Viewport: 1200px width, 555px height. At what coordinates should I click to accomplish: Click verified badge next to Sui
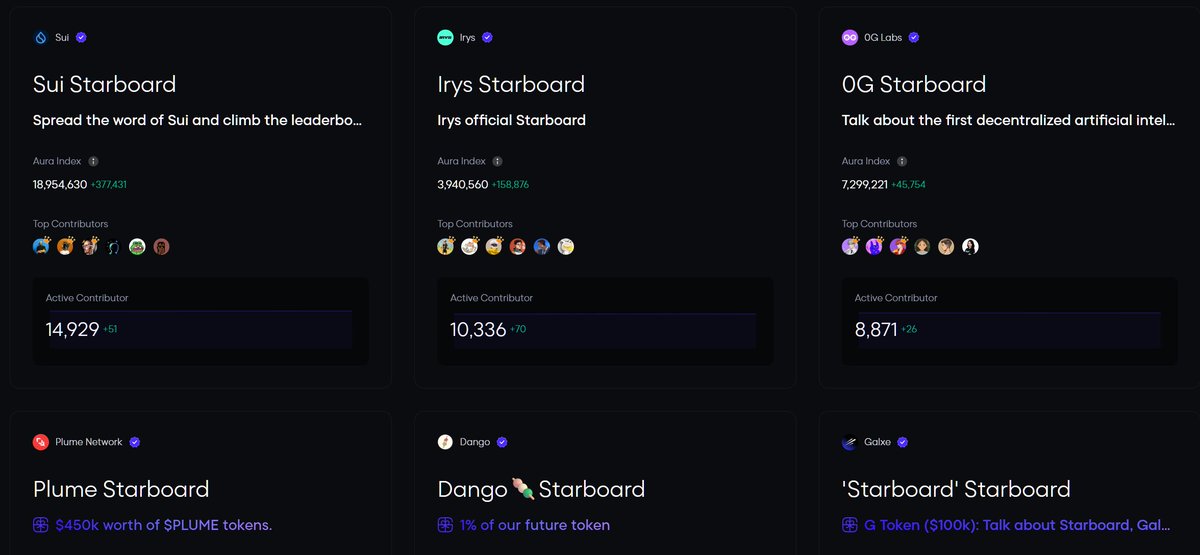tap(81, 38)
